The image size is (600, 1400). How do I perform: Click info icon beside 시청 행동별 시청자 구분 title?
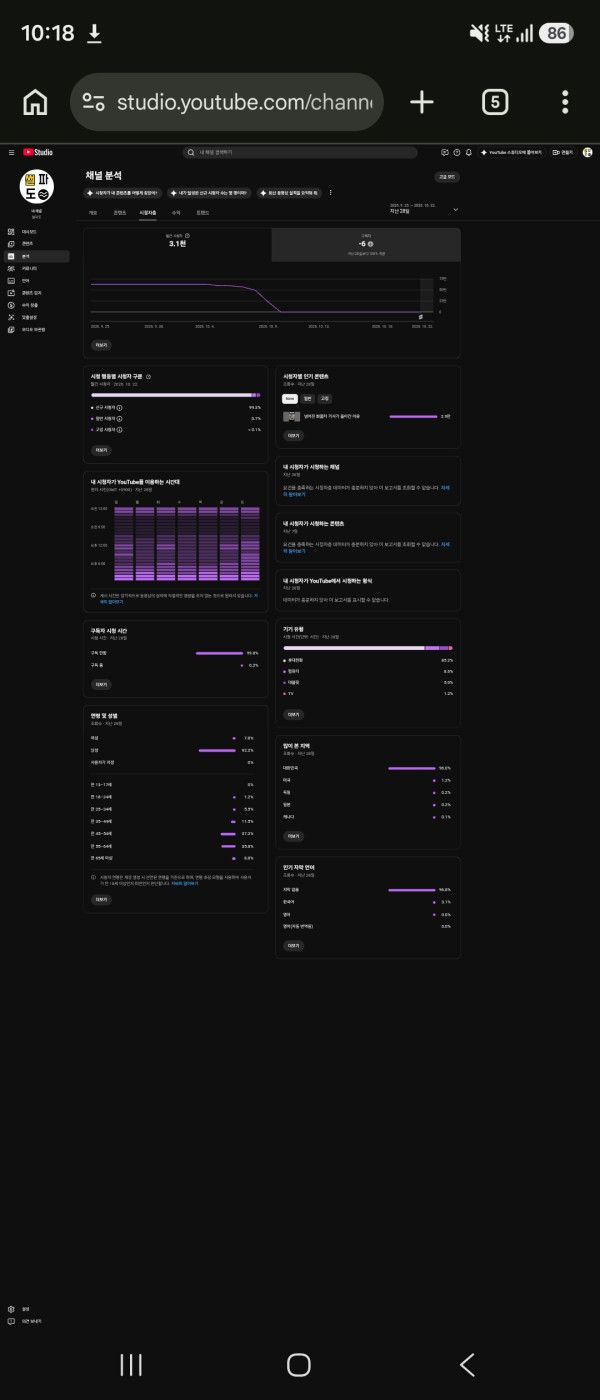click(149, 377)
